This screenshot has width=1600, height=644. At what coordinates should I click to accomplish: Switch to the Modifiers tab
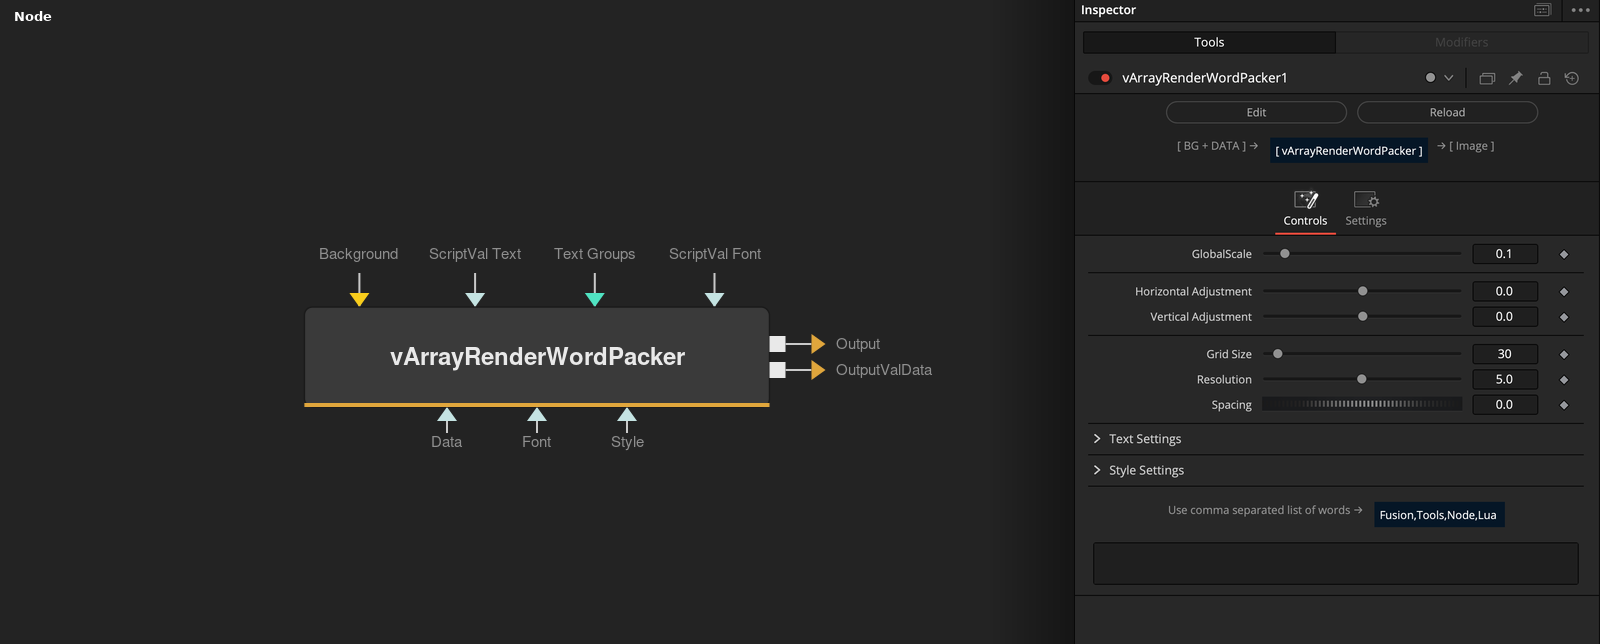pyautogui.click(x=1461, y=42)
